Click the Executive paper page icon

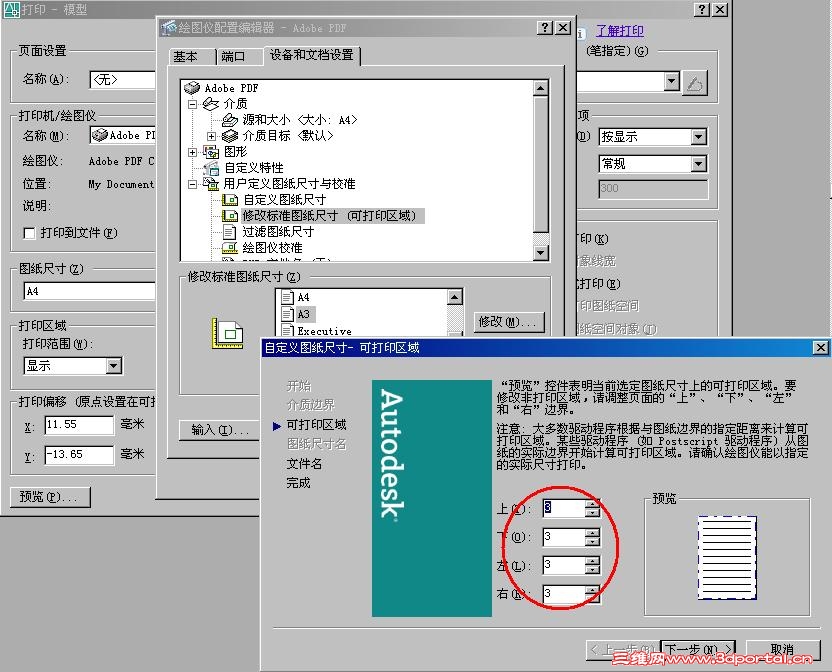pyautogui.click(x=287, y=331)
